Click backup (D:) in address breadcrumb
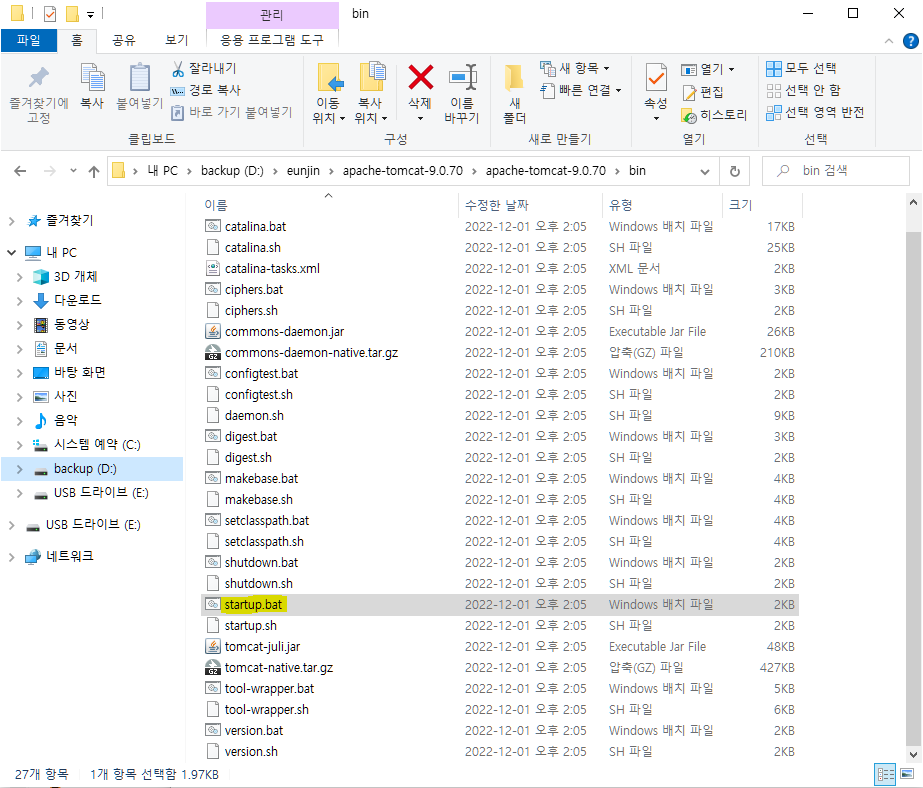The width and height of the screenshot is (923, 788). pyautogui.click(x=233, y=171)
